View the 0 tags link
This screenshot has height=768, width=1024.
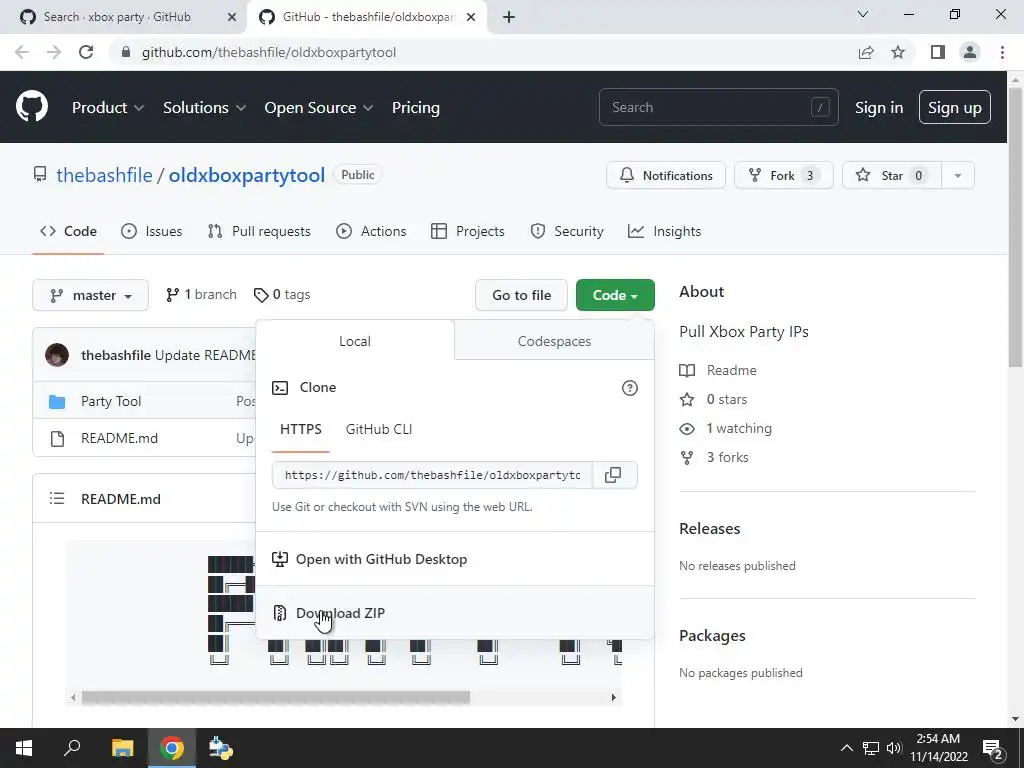282,295
